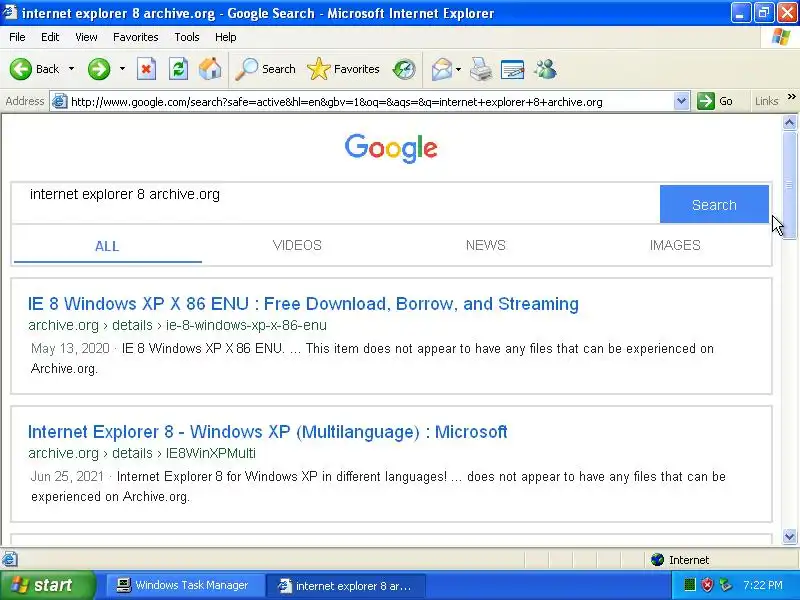Switch to the VIDEOS tab

[297, 245]
